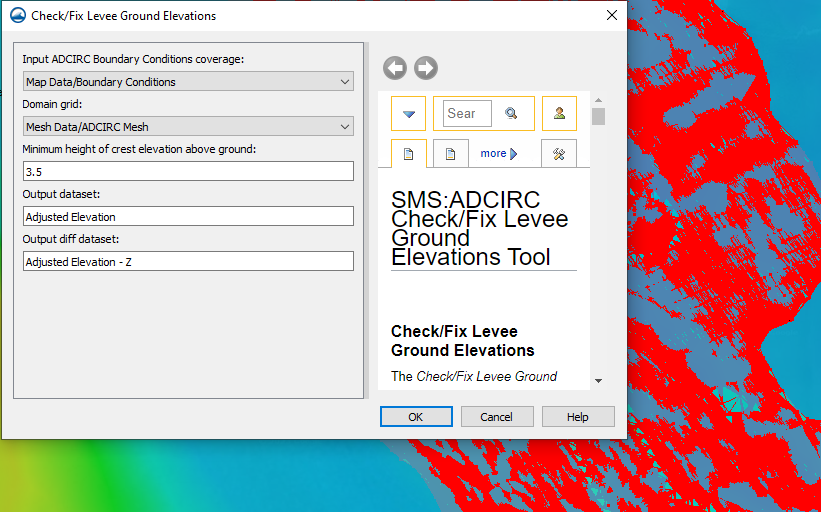821x512 pixels.
Task: Click the help panel scroll-down arrow
Action: [598, 381]
